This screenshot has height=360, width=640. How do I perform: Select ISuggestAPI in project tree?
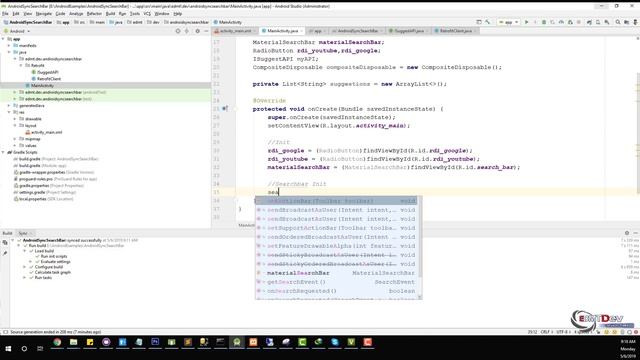tap(47, 72)
